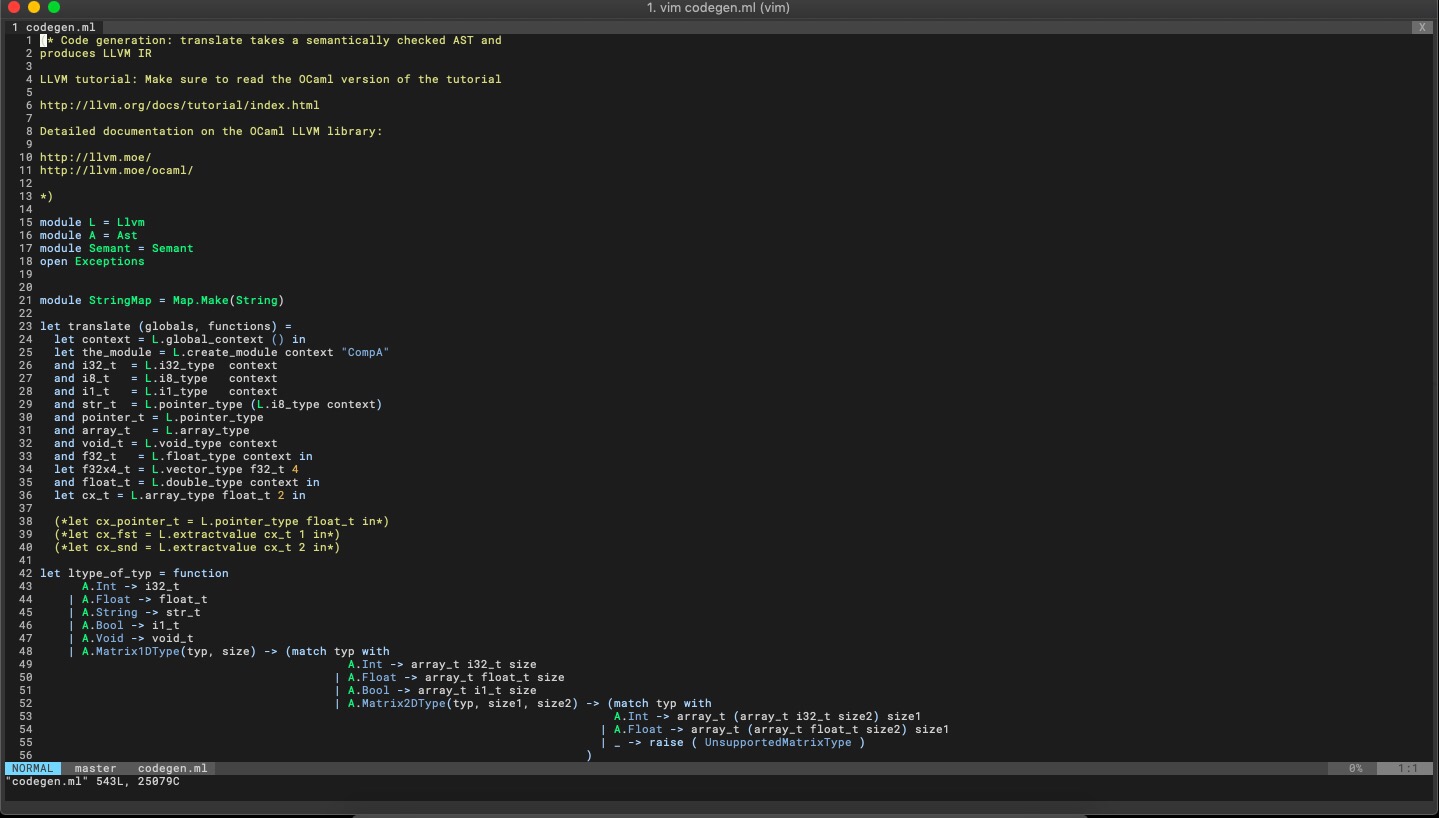
Task: Click the 0% scroll position indicator
Action: pos(1355,769)
